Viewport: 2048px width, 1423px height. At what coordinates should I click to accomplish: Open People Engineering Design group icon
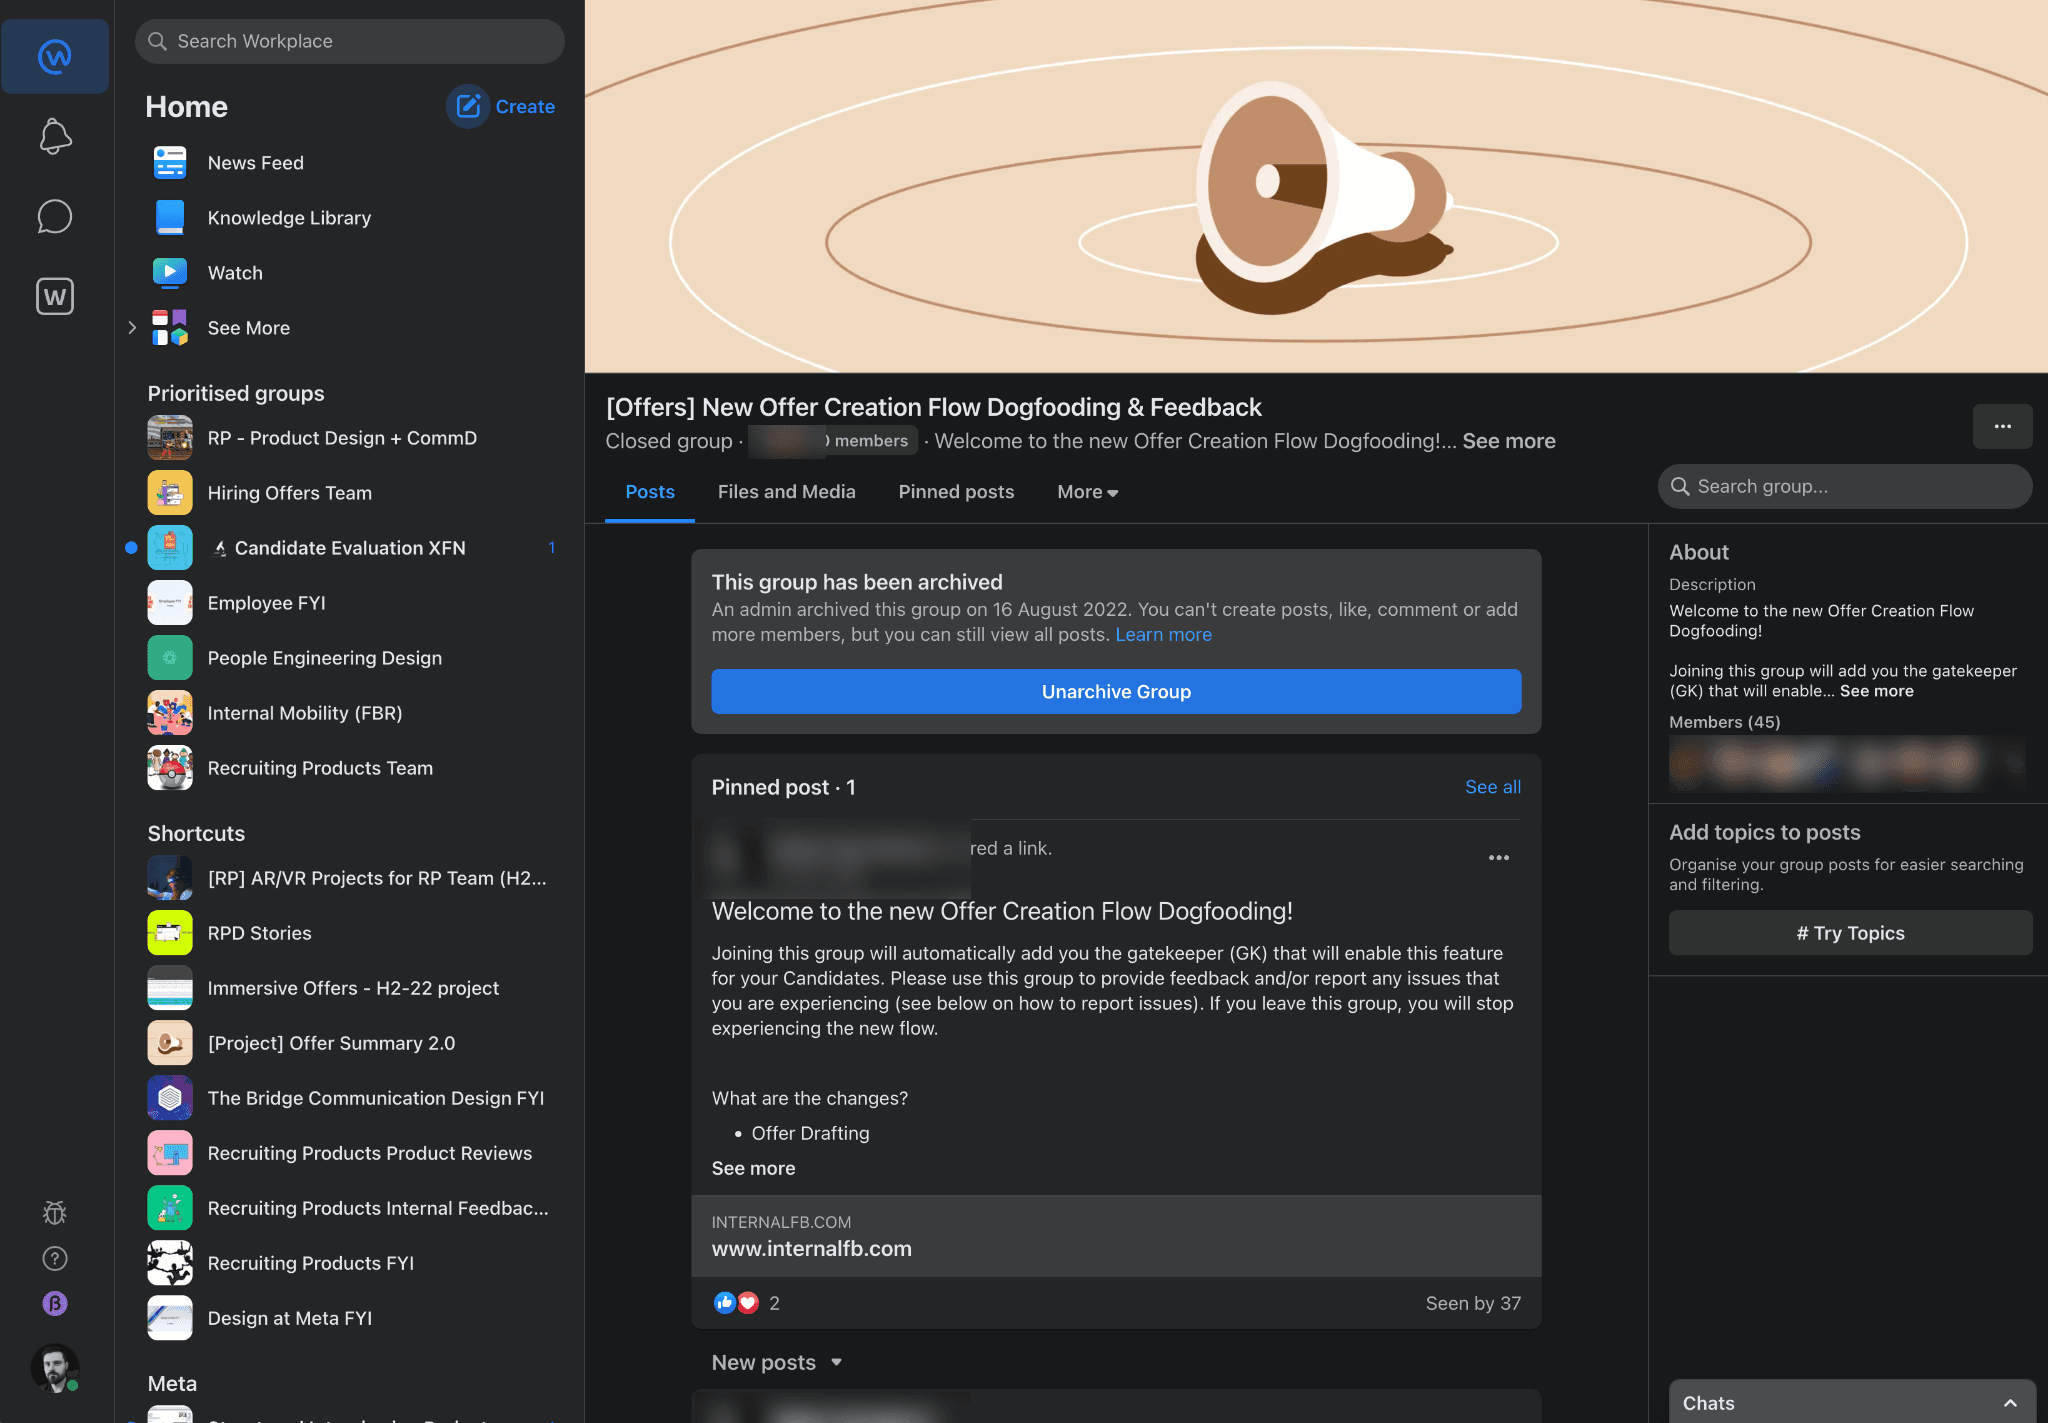click(x=170, y=657)
